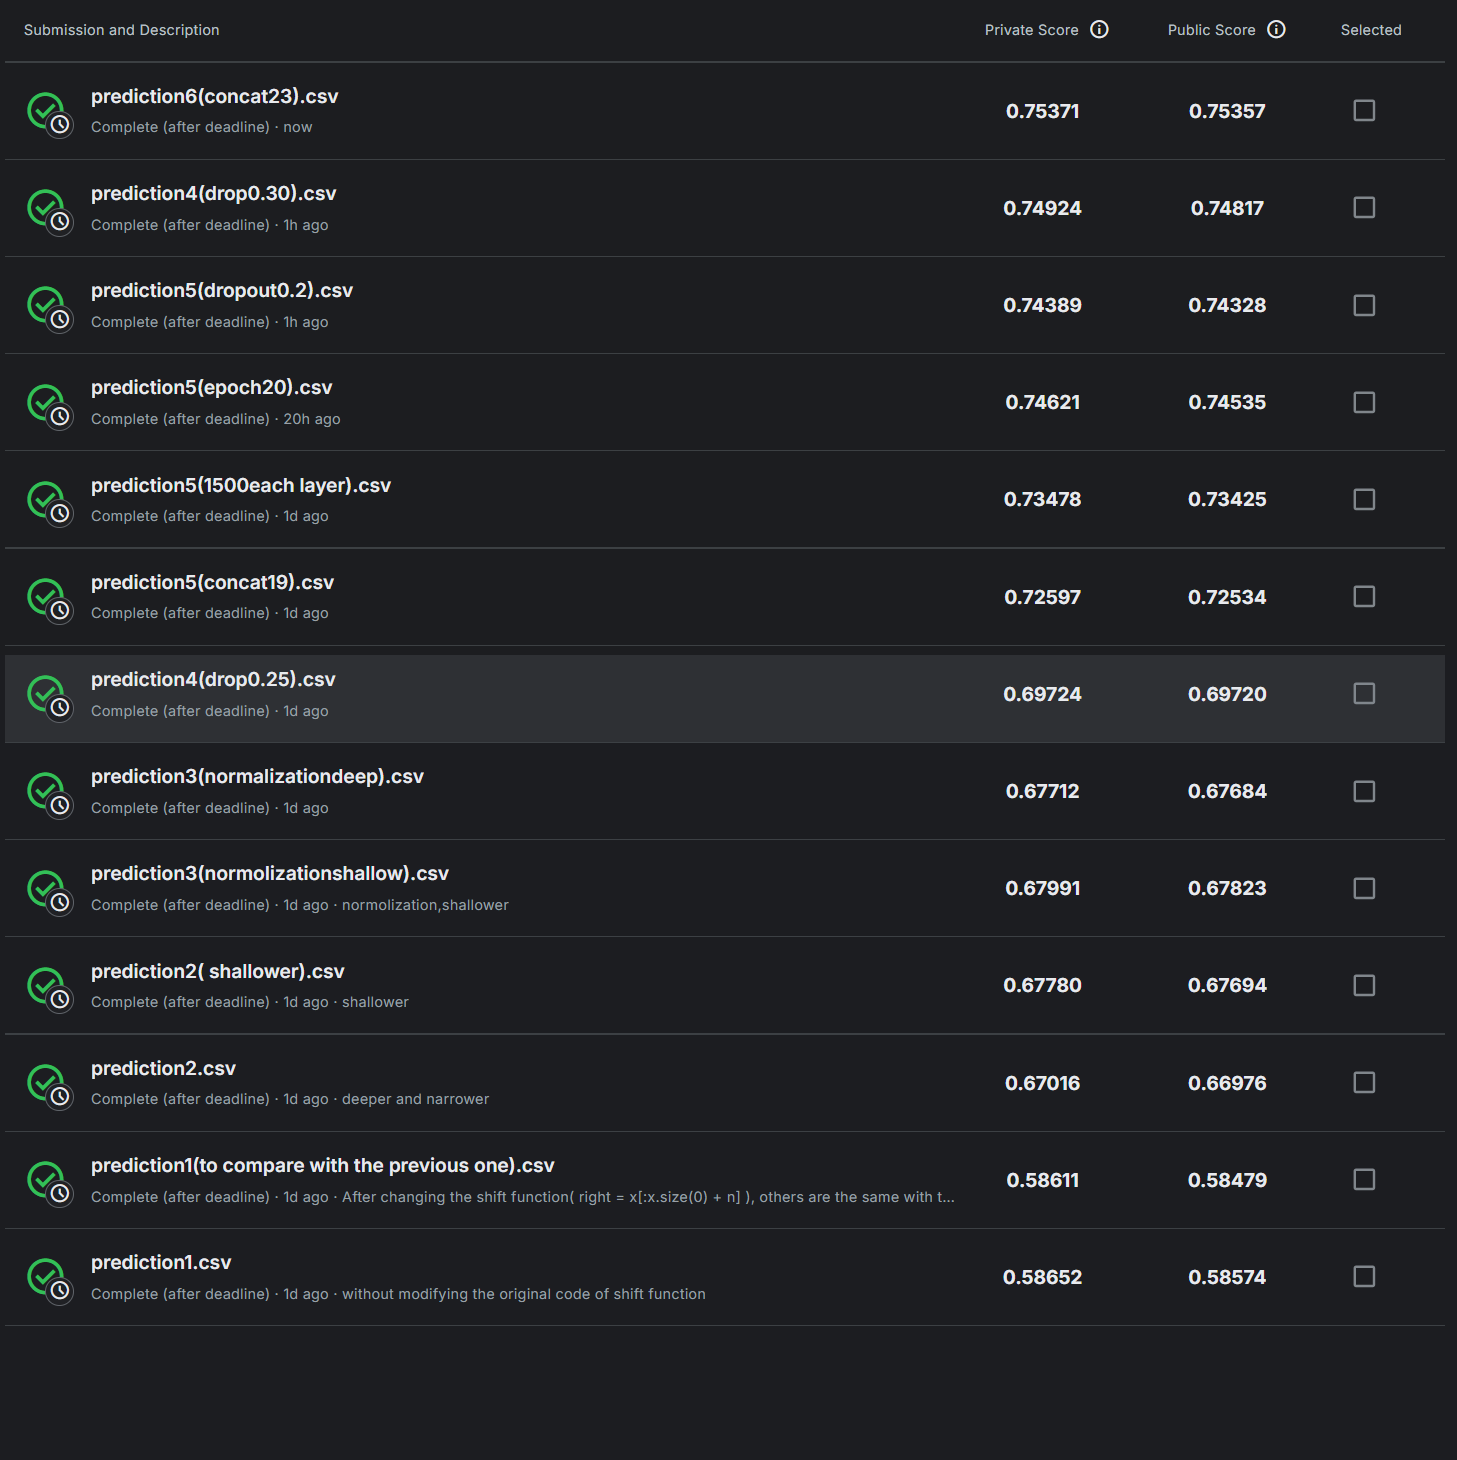Open prediction2( shallower).csv submission
Image resolution: width=1457 pixels, height=1460 pixels.
point(218,971)
